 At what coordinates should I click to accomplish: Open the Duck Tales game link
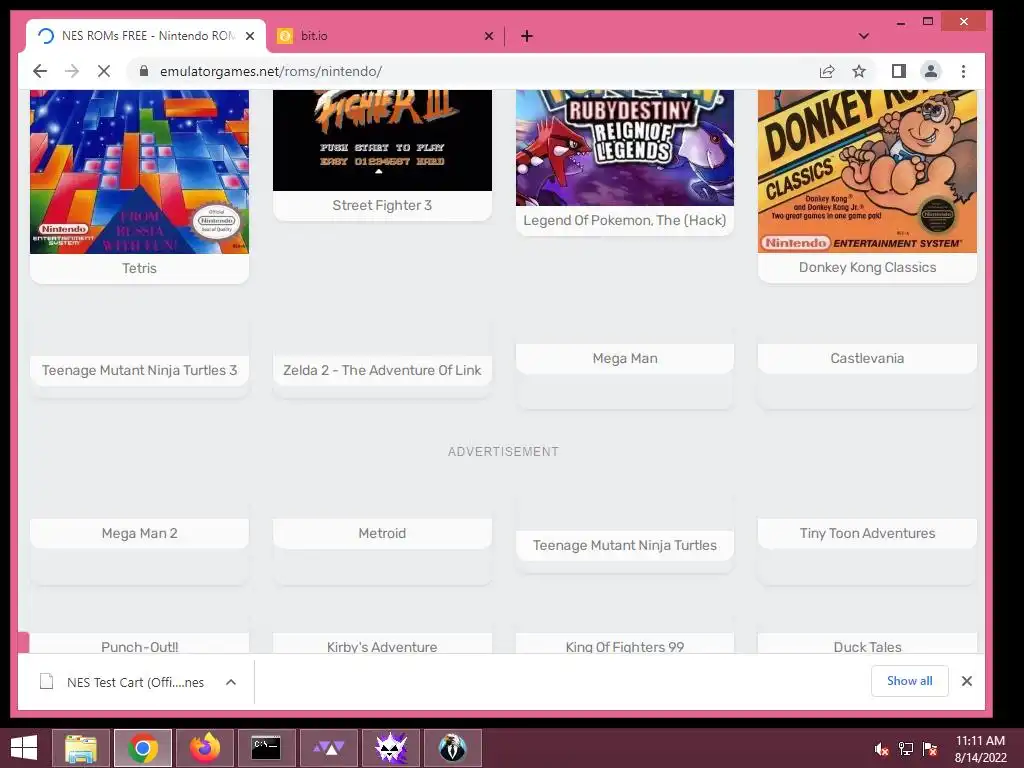click(x=867, y=647)
